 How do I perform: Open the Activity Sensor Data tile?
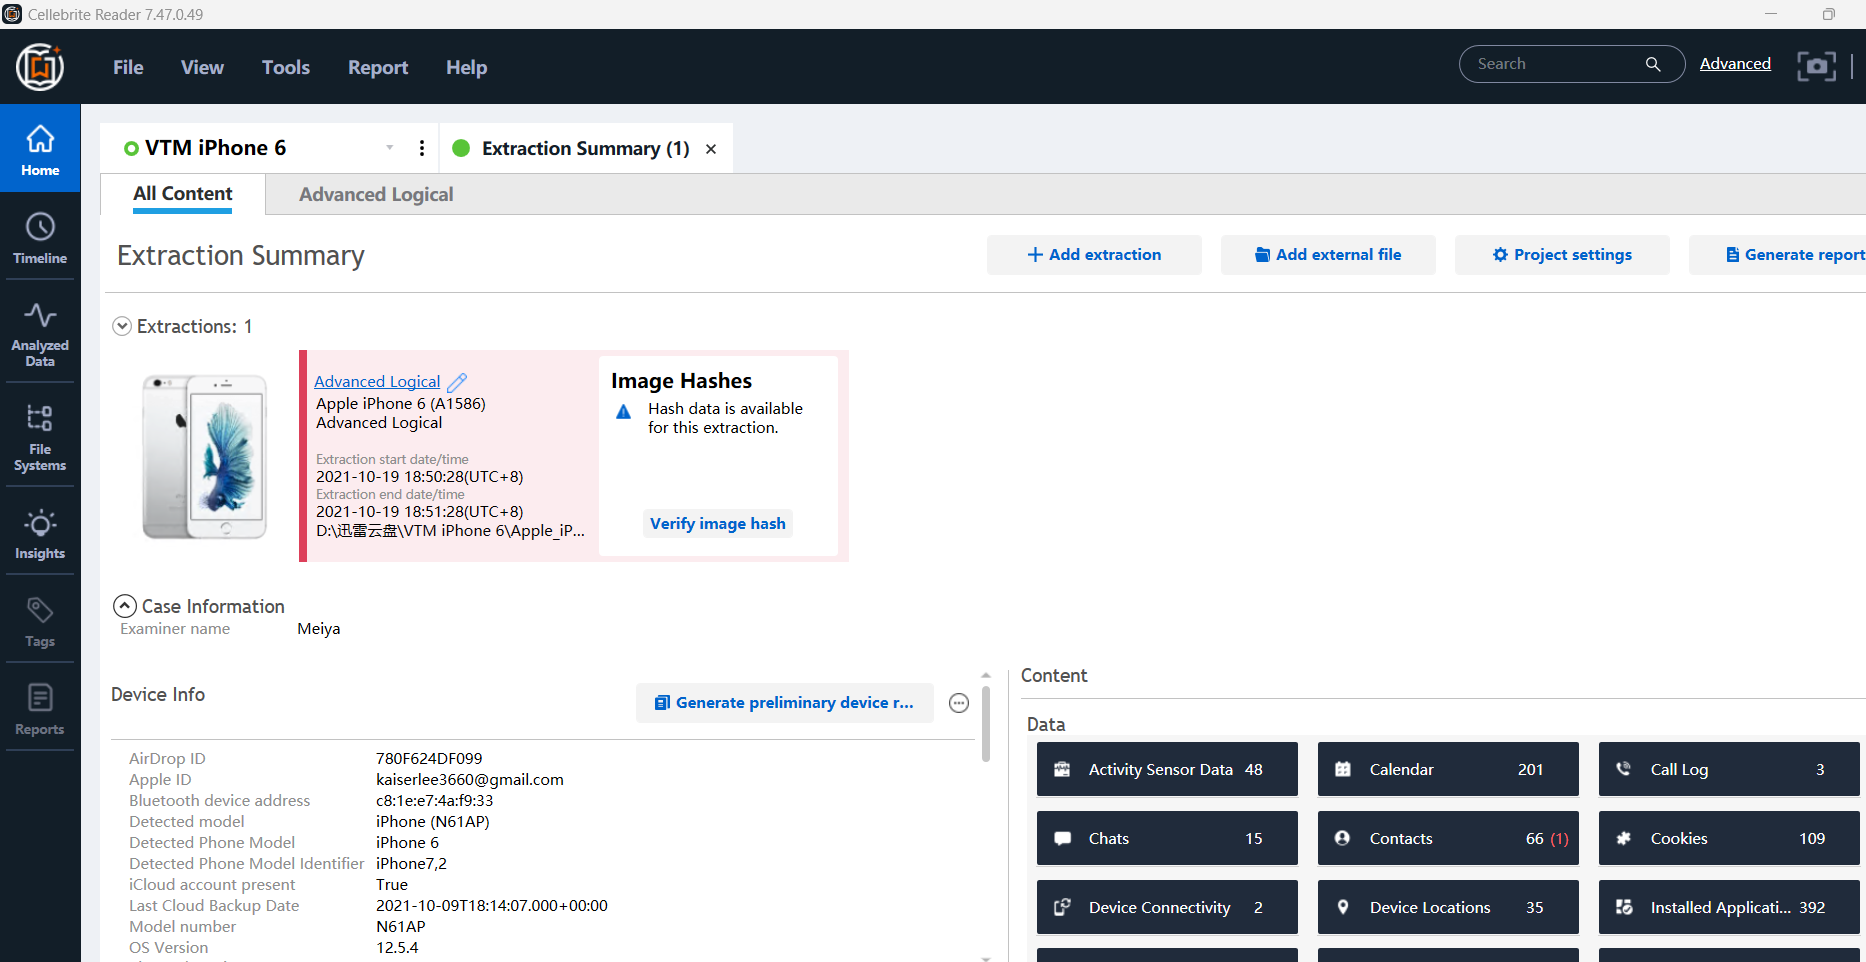(x=1167, y=769)
